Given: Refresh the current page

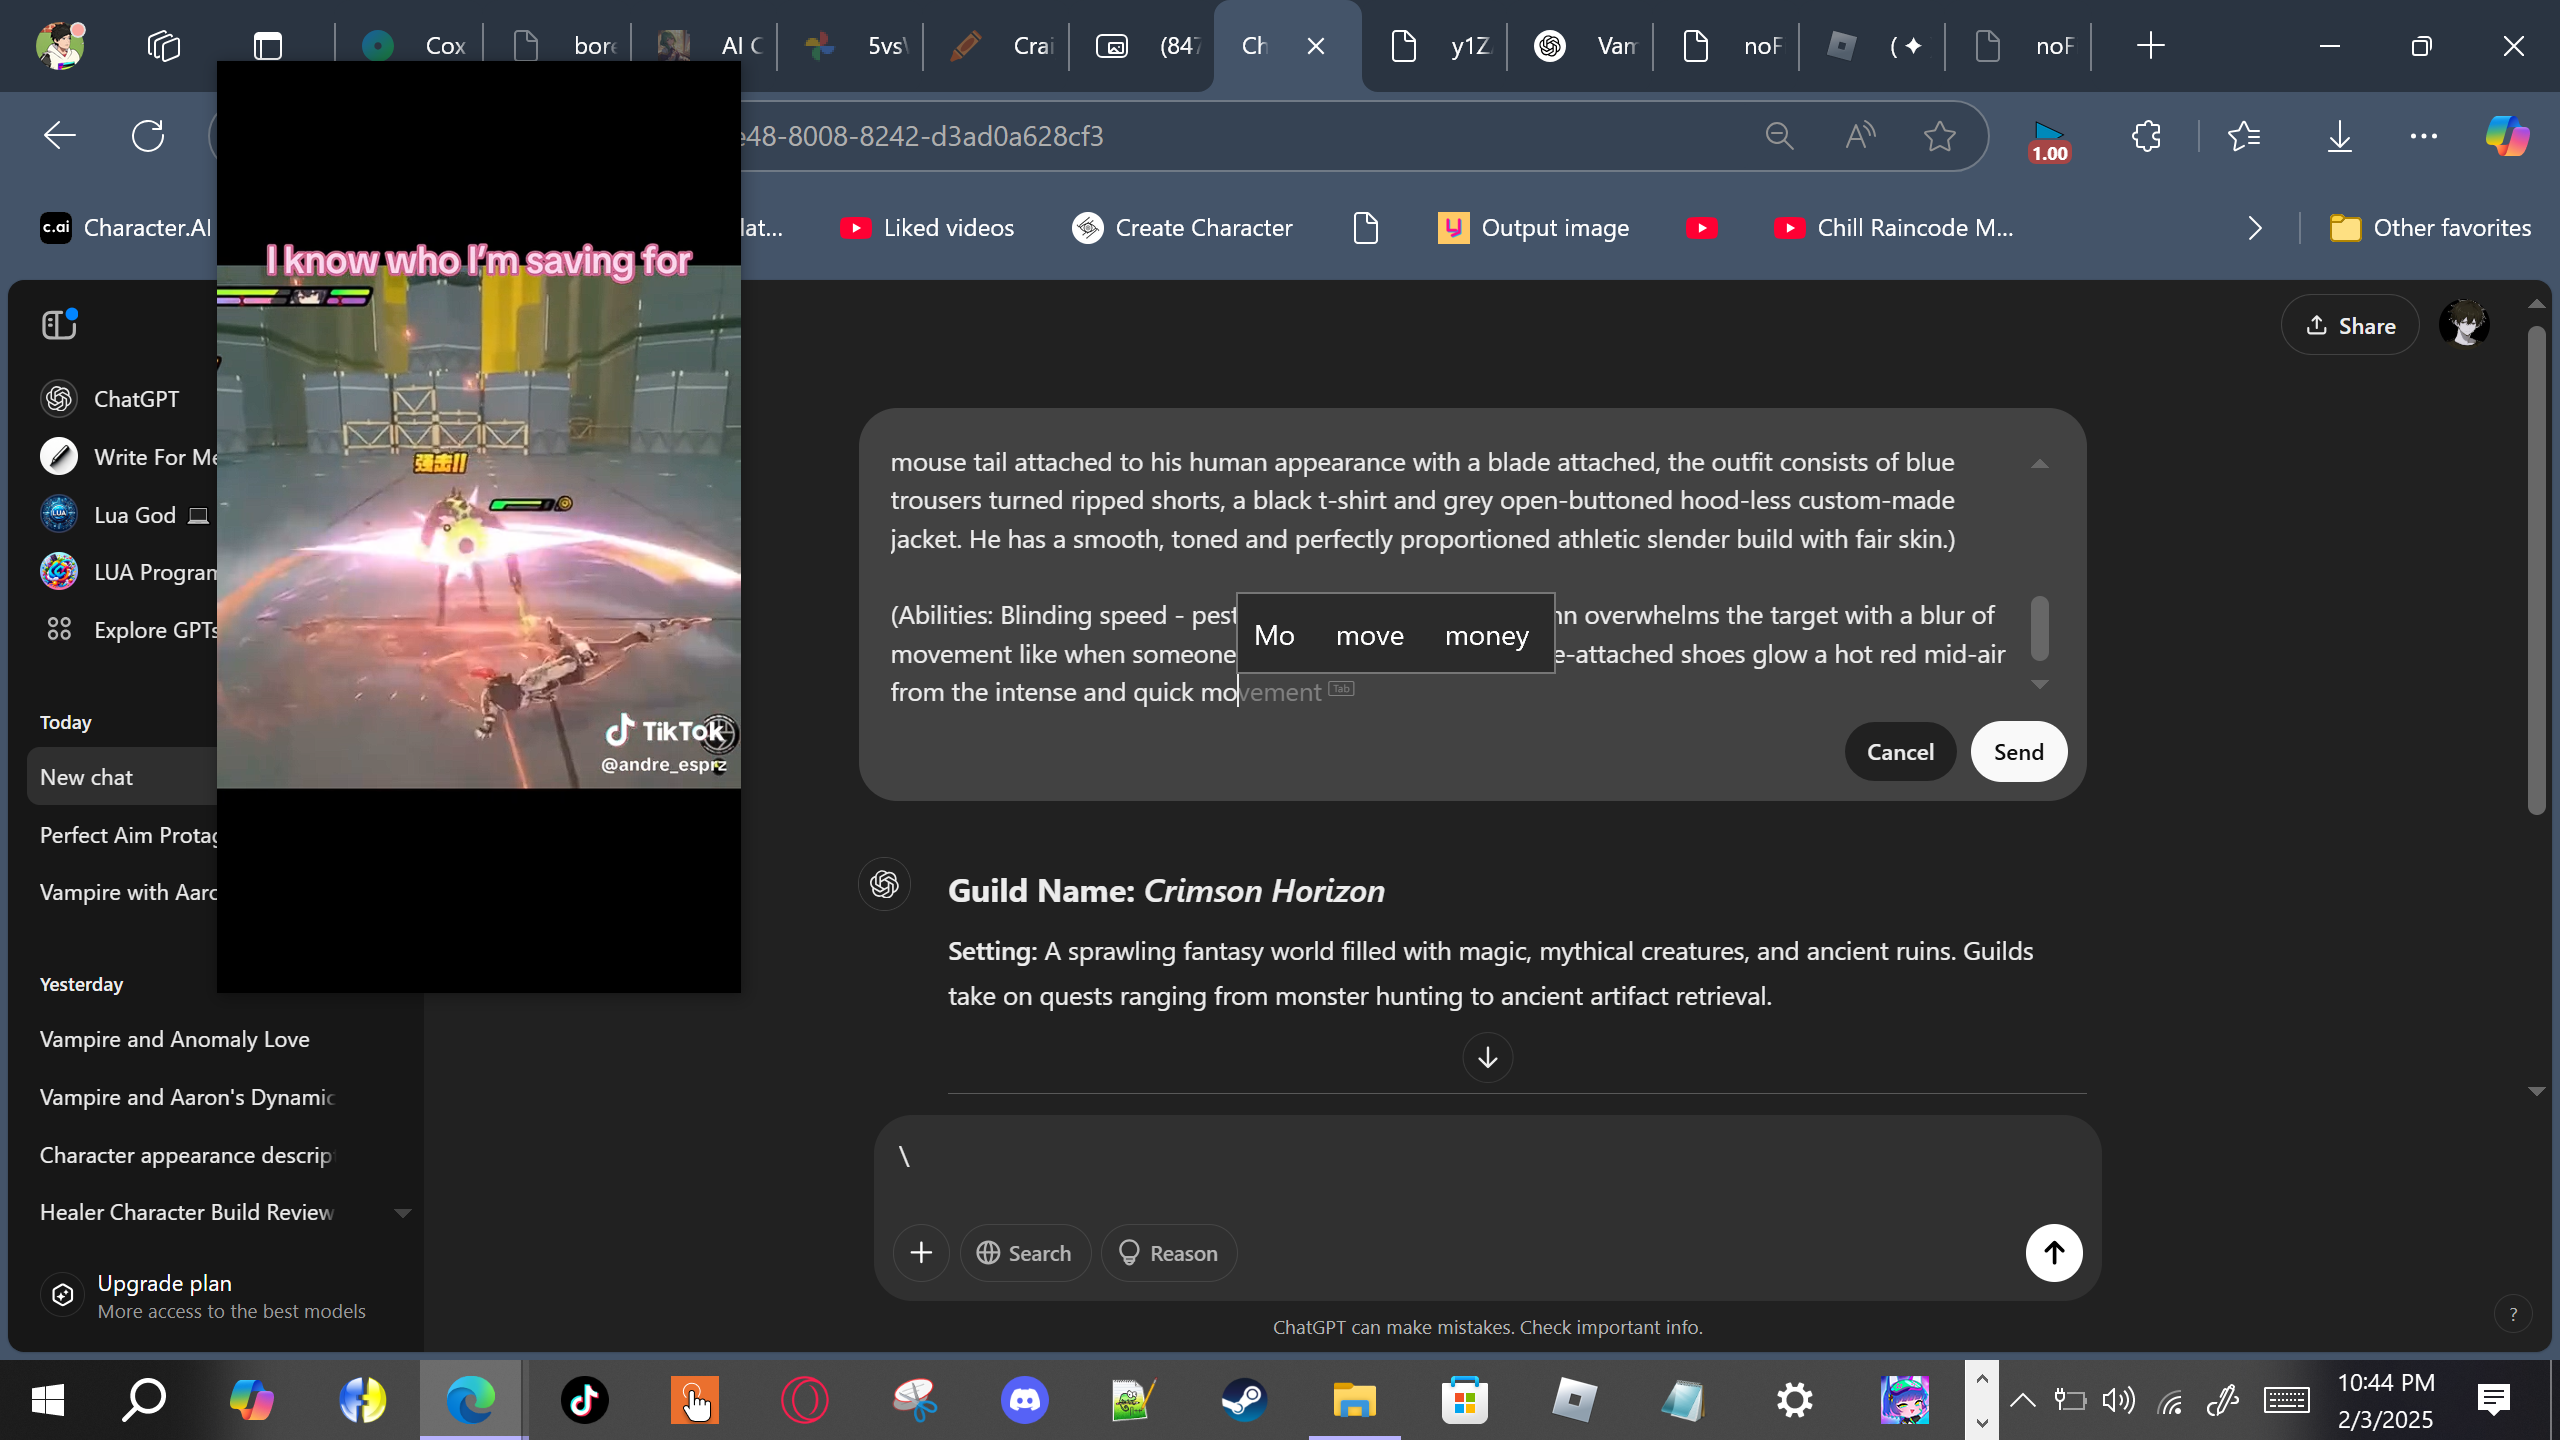Looking at the screenshot, I should tap(148, 136).
